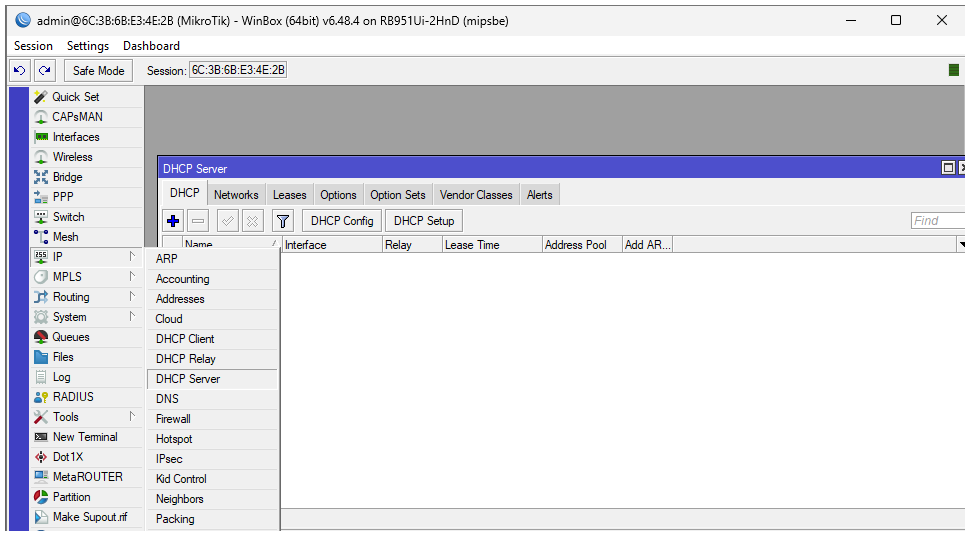Open CAPsMAN in the sidebar

point(87,116)
